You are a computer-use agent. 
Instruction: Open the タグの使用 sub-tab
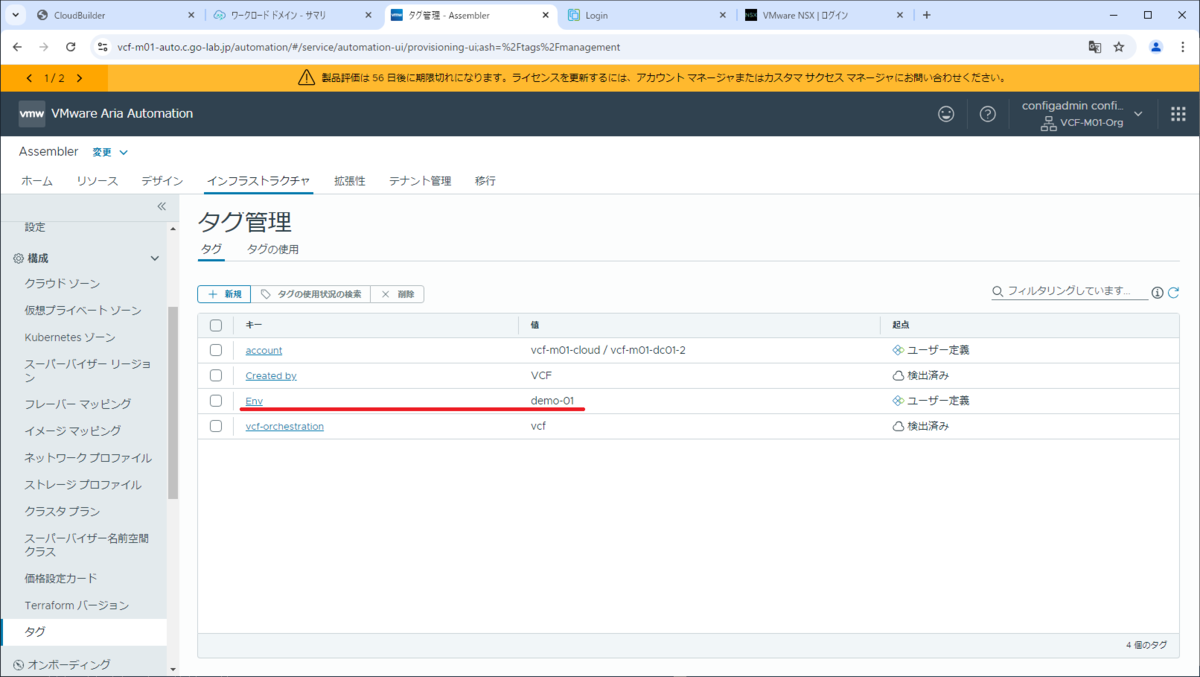(x=273, y=249)
